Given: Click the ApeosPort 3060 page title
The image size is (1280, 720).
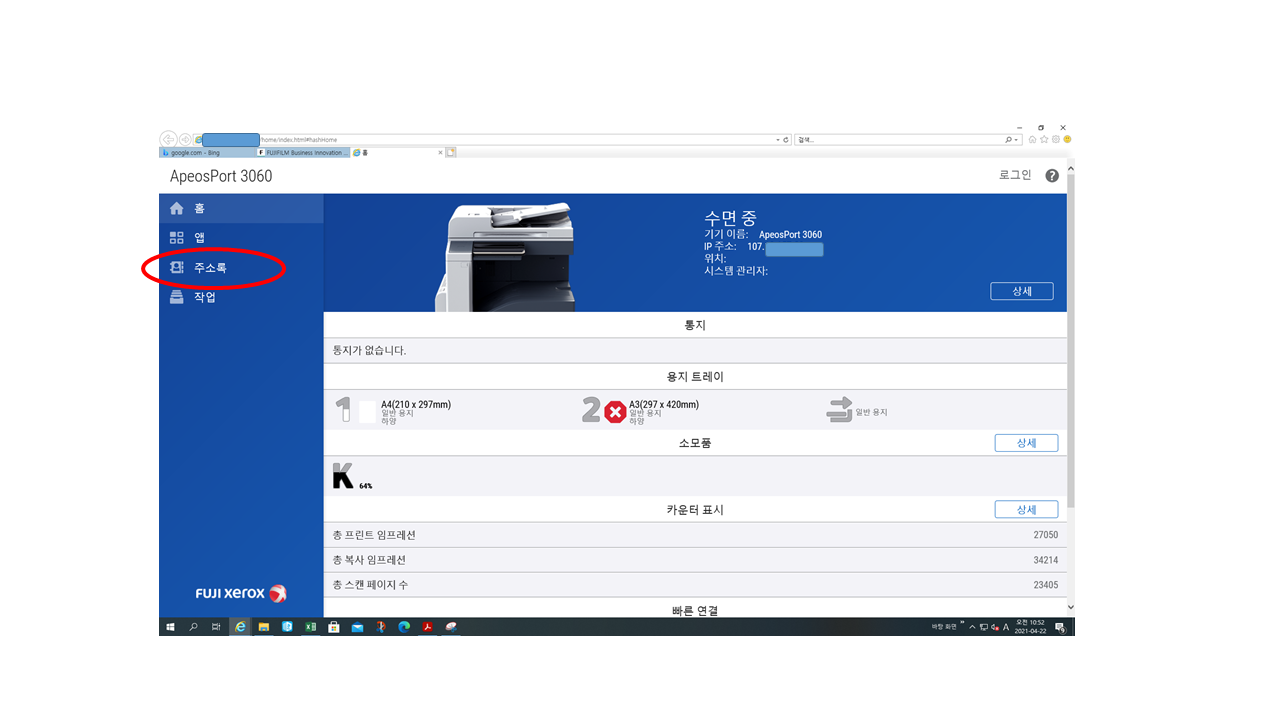Looking at the screenshot, I should [221, 176].
